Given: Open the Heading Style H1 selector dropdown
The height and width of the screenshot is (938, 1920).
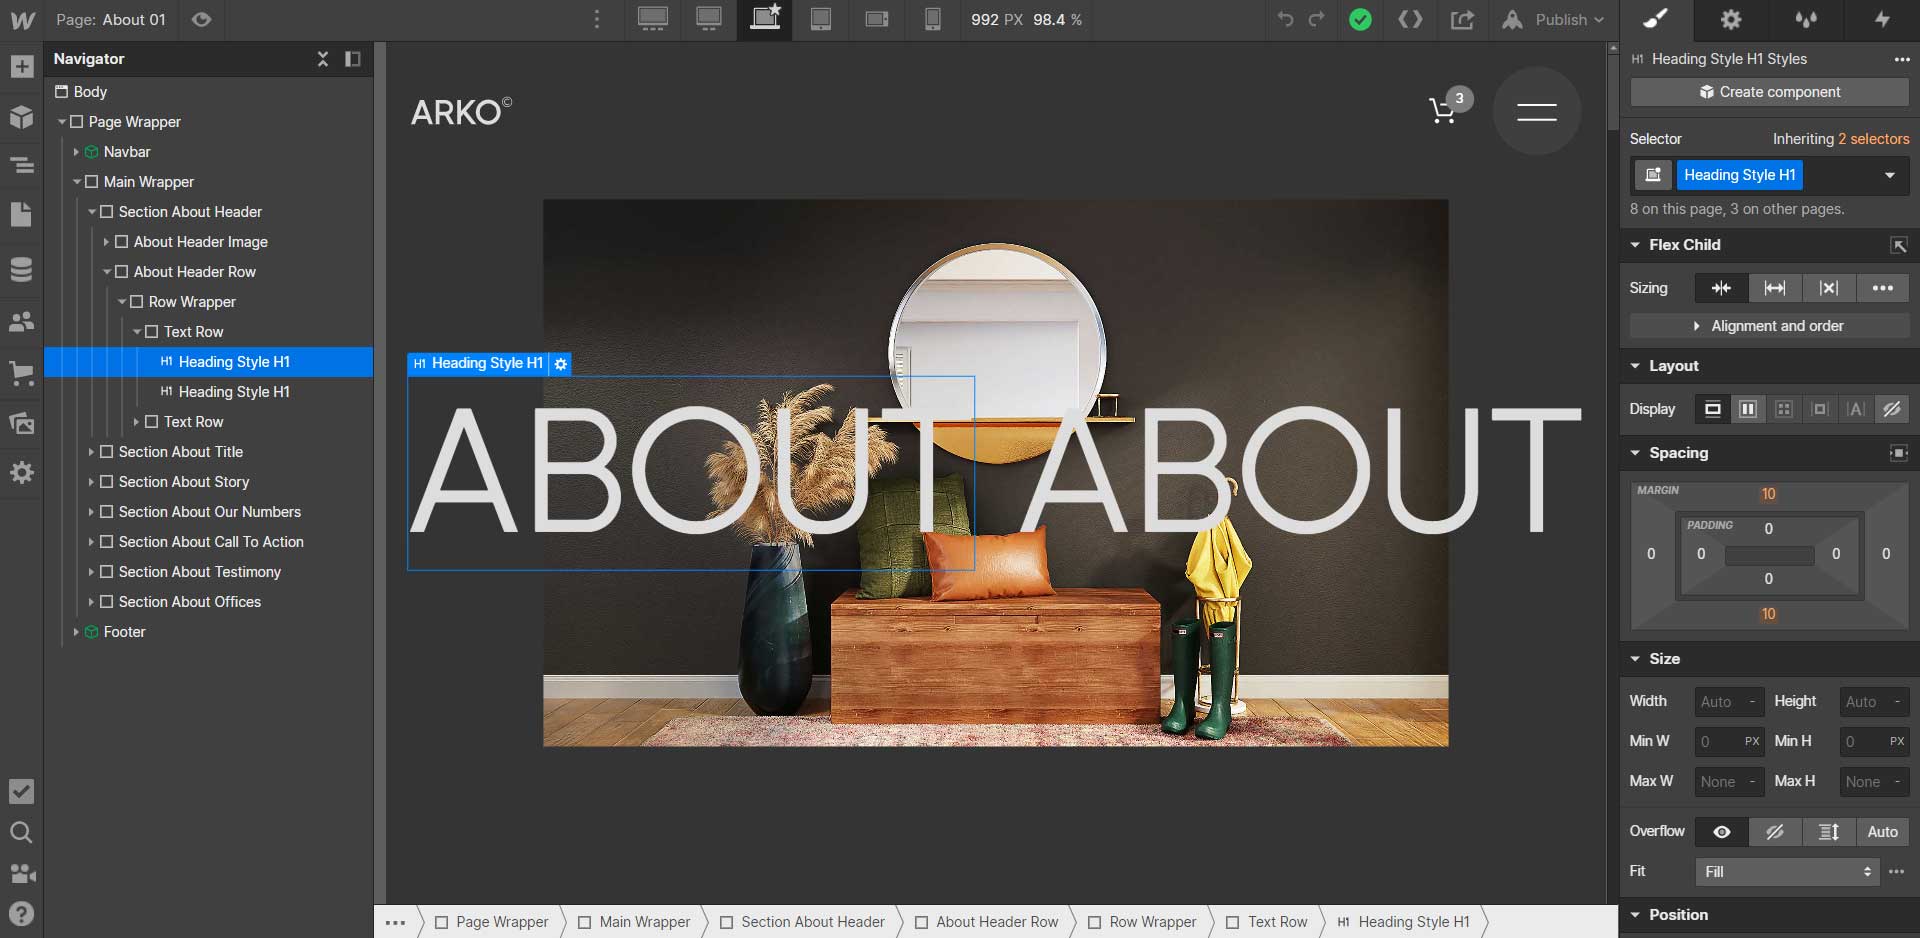Looking at the screenshot, I should click(1890, 175).
